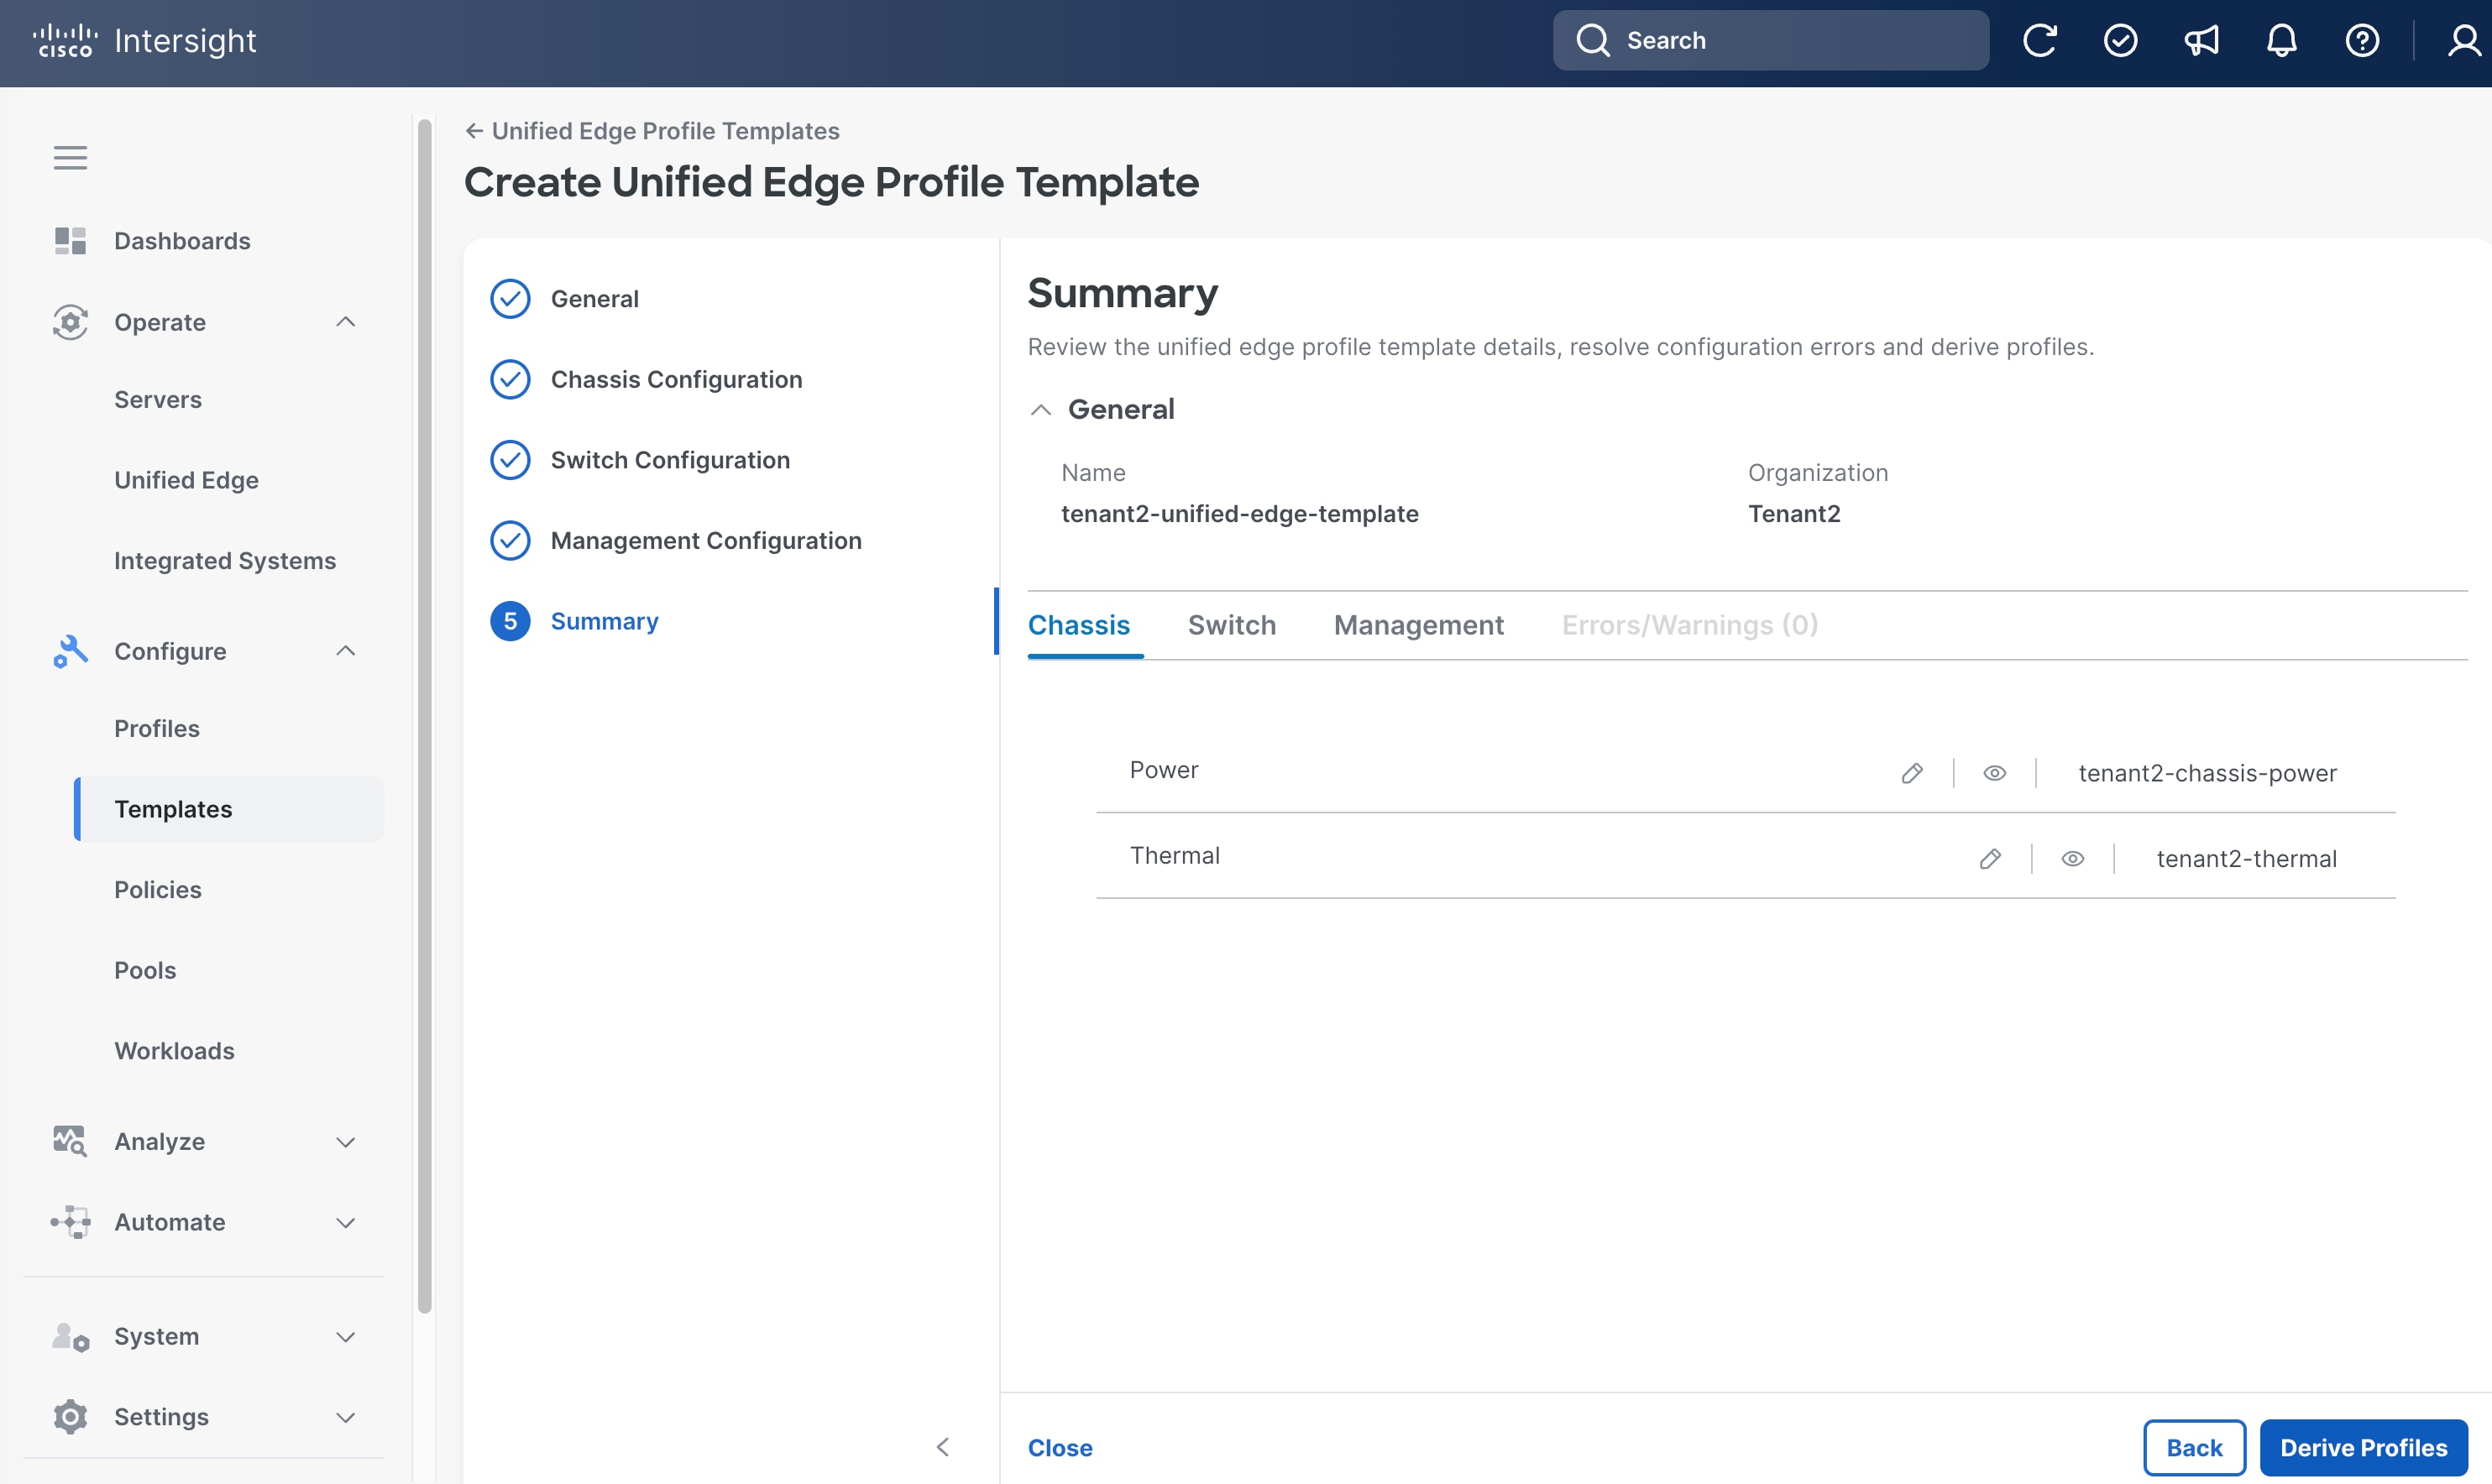Collapse the wizard steps panel arrow

point(942,1447)
